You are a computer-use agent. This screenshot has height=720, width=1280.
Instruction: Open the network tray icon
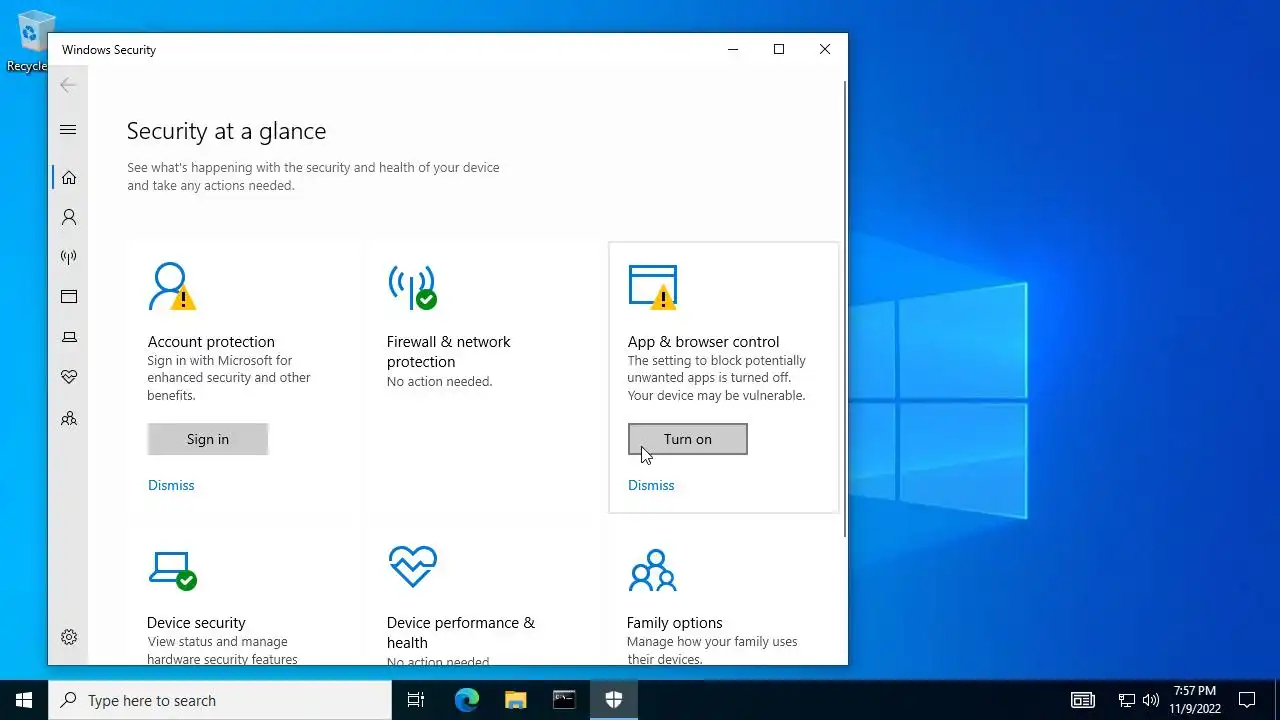pyautogui.click(x=1126, y=700)
